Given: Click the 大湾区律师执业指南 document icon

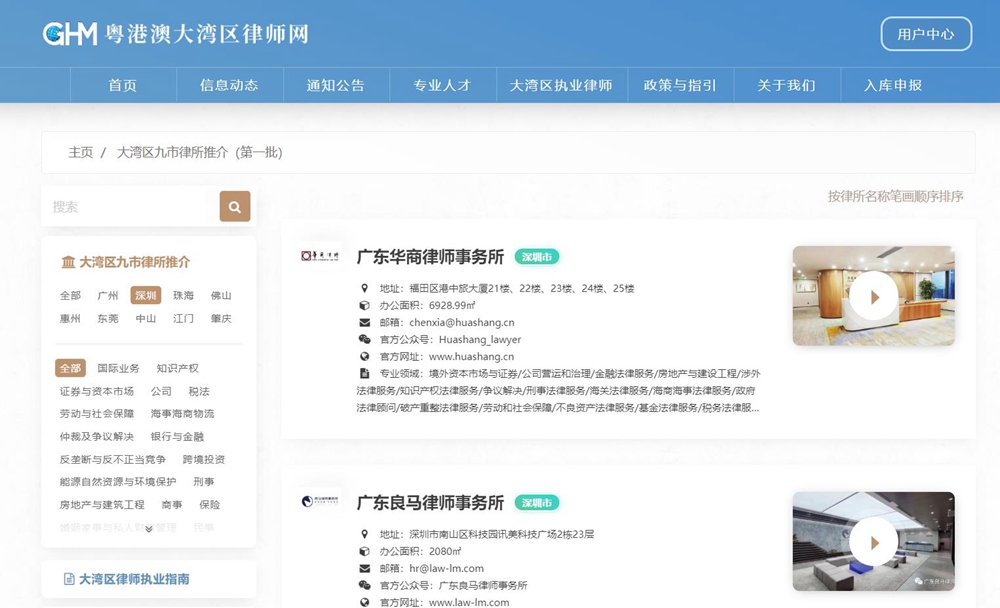Looking at the screenshot, I should click(69, 579).
